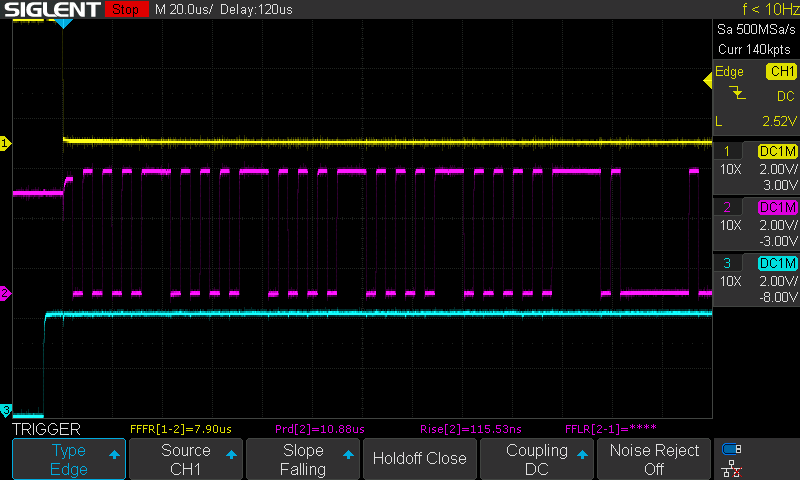
Task: Open the channel 2 number box
Action: point(727,207)
